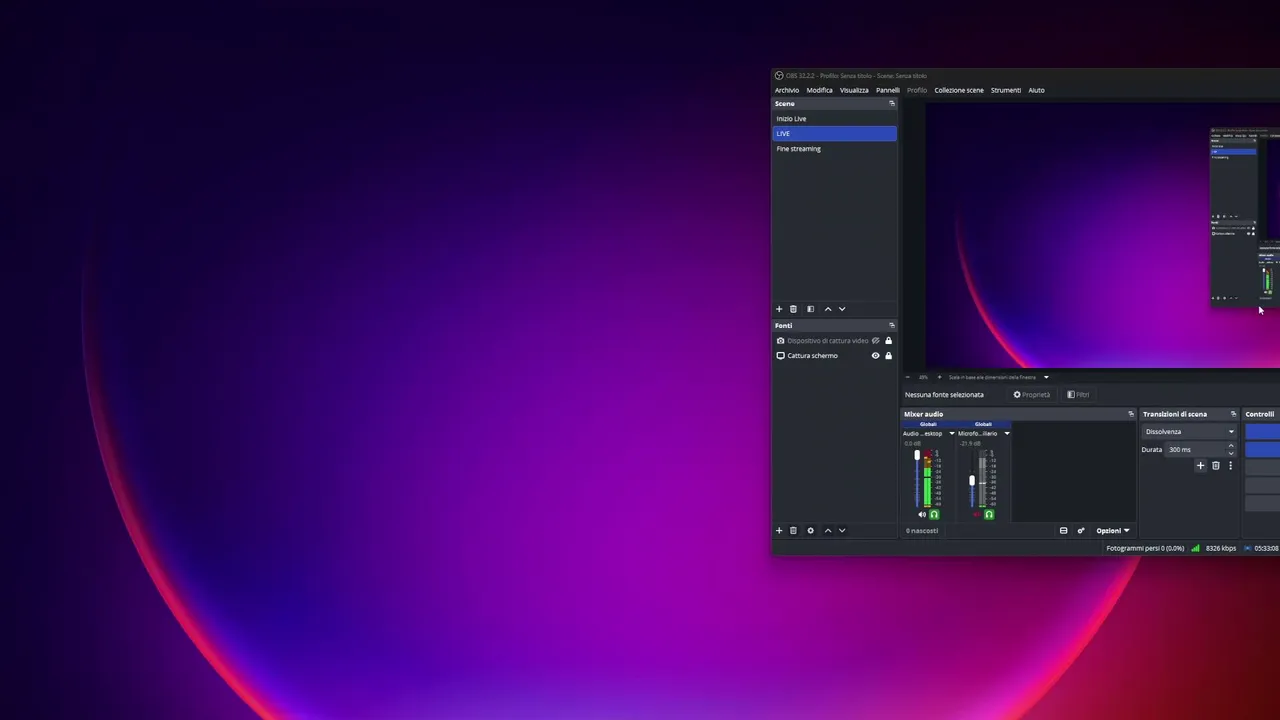Select the LIVE scene
Screen dimensions: 1280x720
click(x=834, y=134)
